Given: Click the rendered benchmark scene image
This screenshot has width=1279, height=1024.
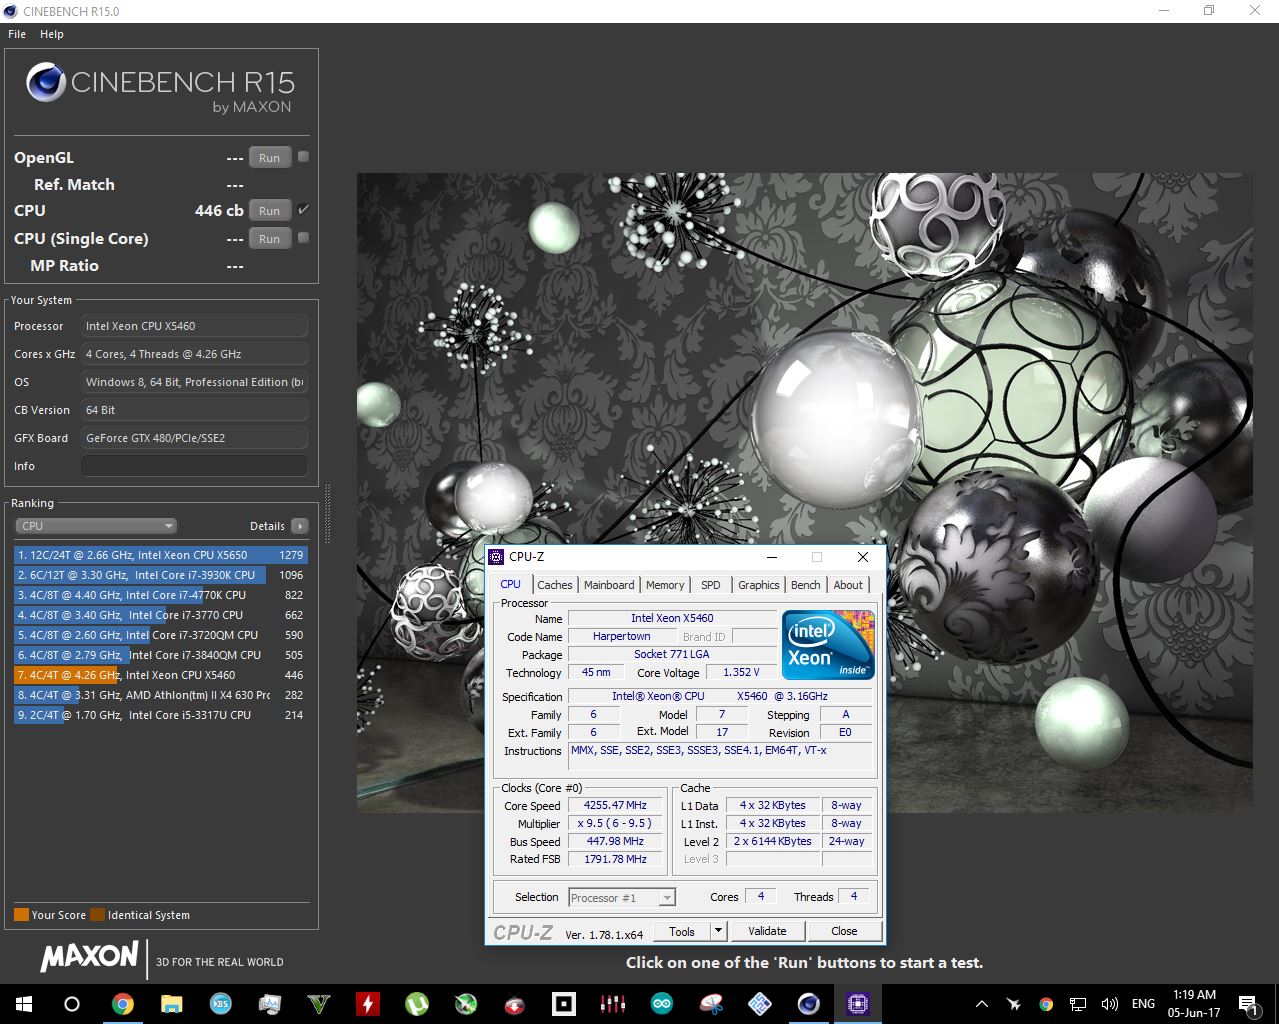Looking at the screenshot, I should (x=804, y=492).
